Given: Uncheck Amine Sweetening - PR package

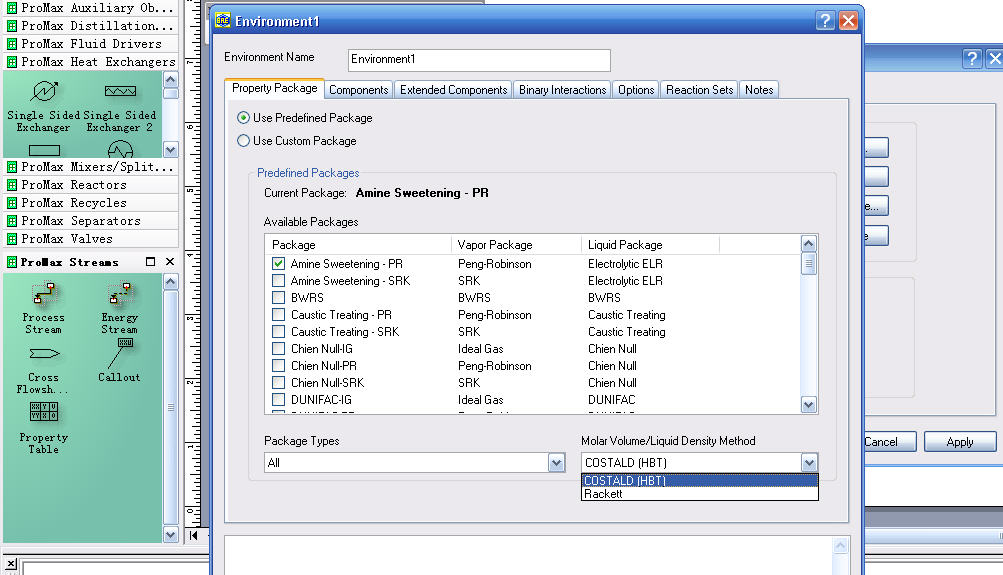Looking at the screenshot, I should pos(278,264).
